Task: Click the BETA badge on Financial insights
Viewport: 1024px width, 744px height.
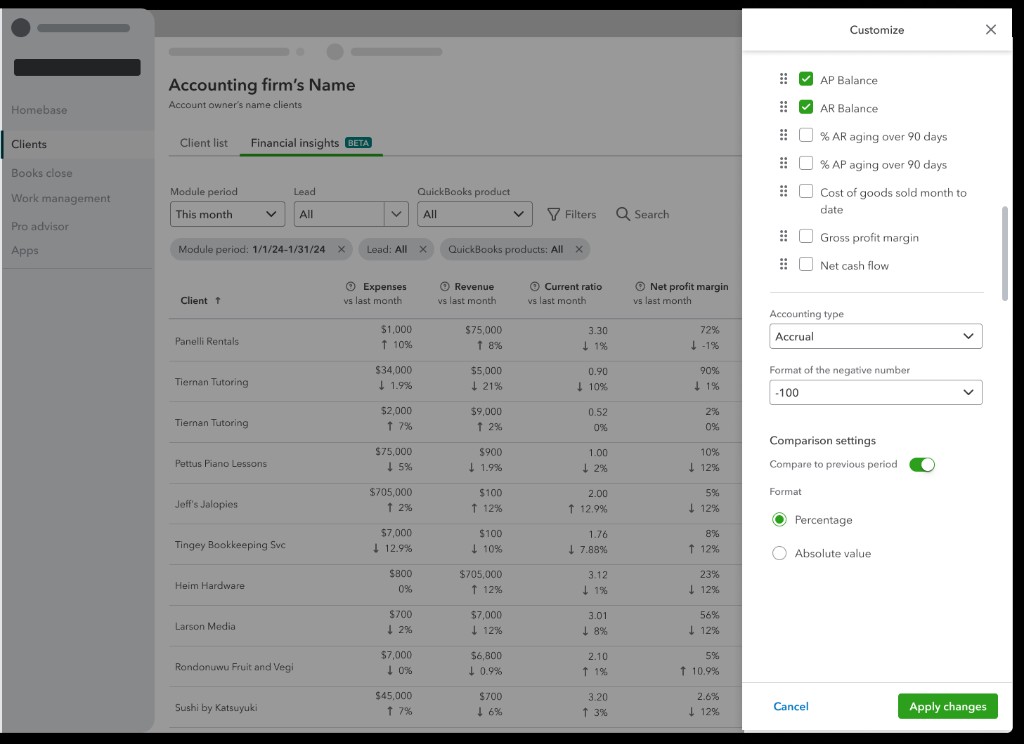Action: (359, 142)
